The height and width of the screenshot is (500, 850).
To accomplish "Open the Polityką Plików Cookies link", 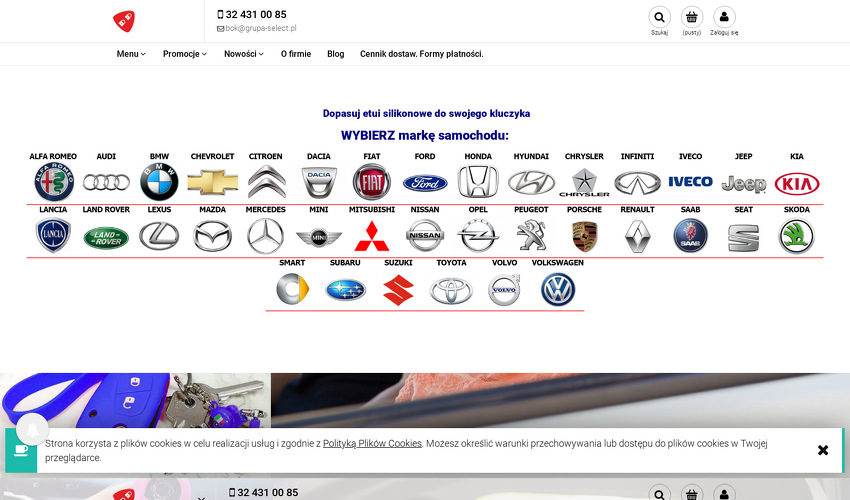I will [372, 443].
